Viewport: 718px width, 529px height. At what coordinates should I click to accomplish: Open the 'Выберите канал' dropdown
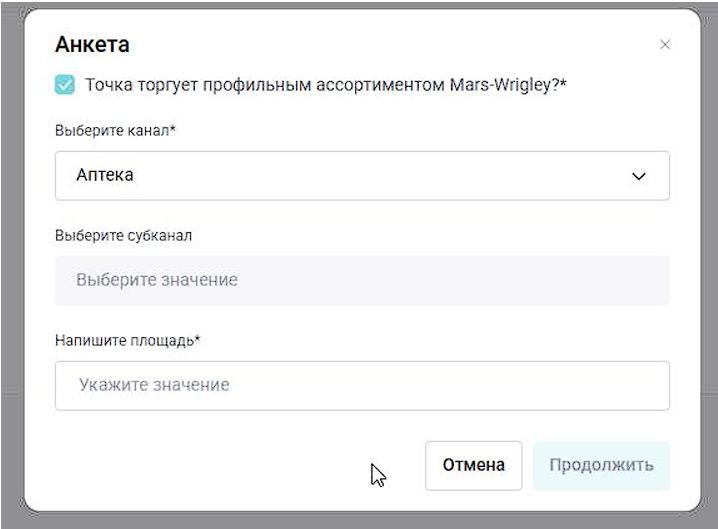coord(361,176)
